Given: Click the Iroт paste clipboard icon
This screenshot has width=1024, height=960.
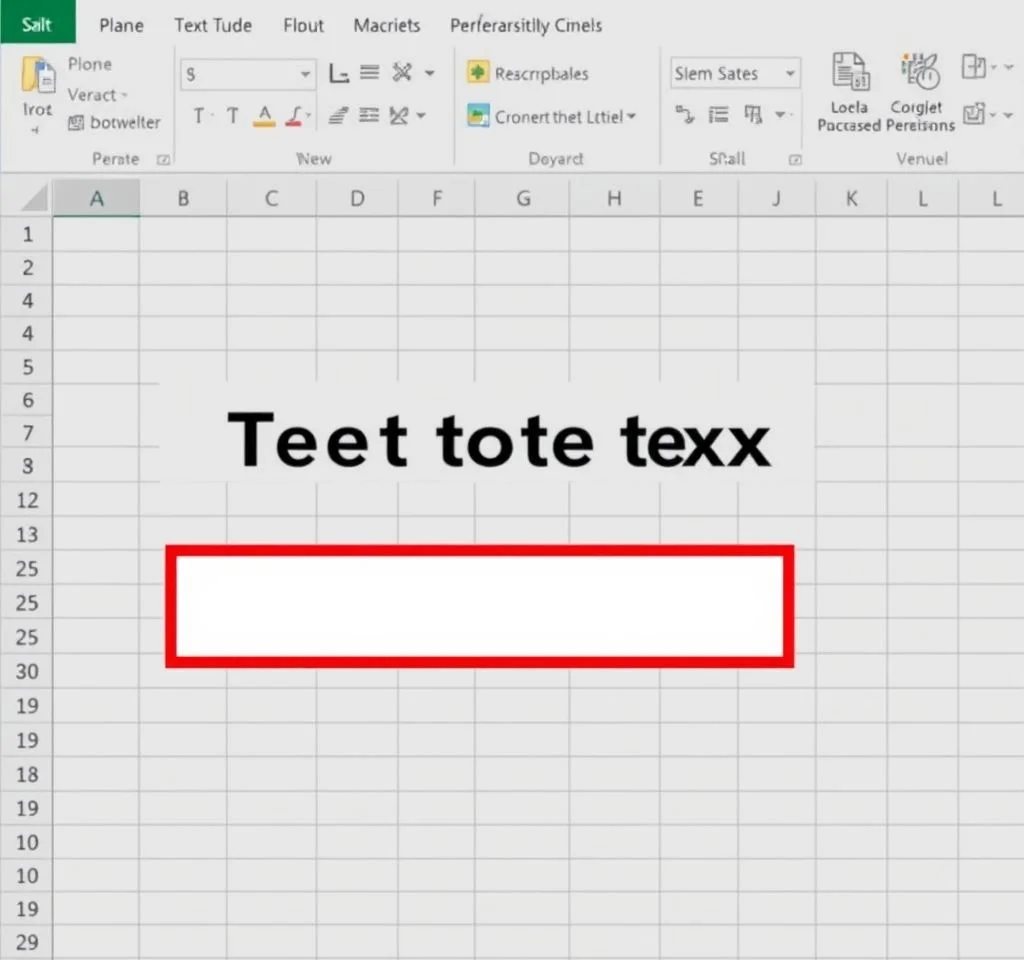Looking at the screenshot, I should click(x=39, y=77).
